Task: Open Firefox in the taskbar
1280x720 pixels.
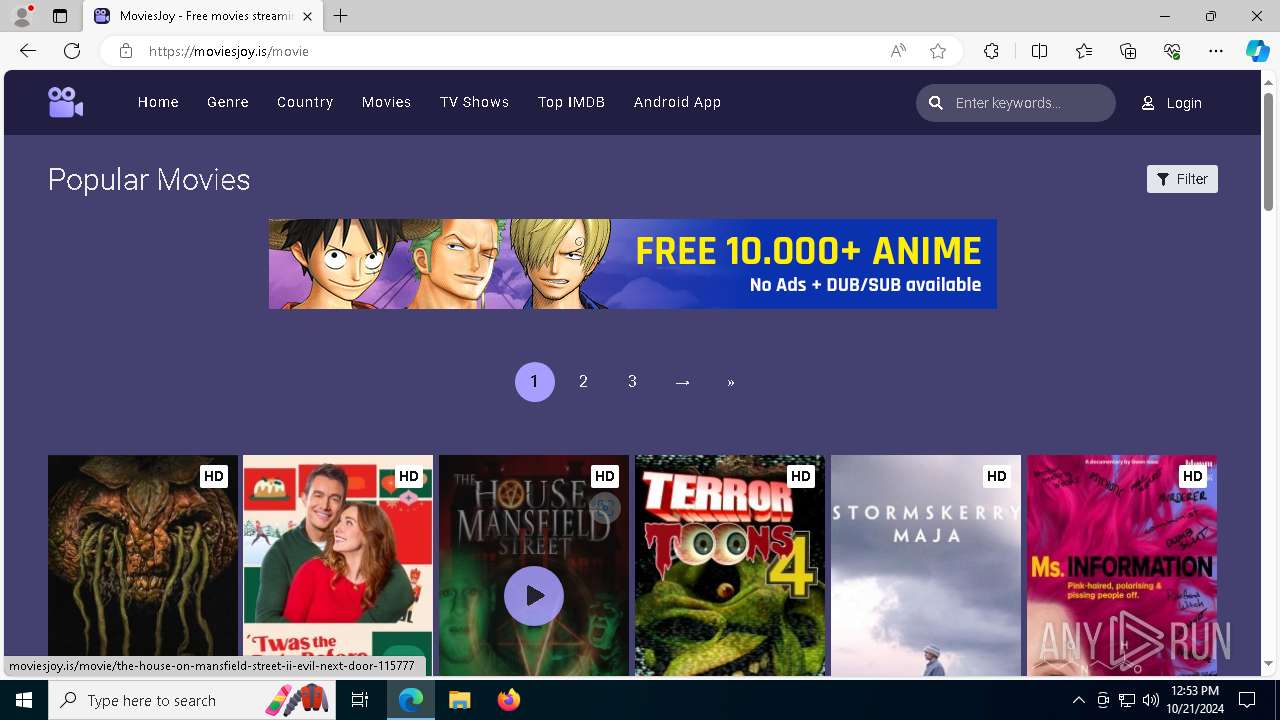Action: click(508, 700)
